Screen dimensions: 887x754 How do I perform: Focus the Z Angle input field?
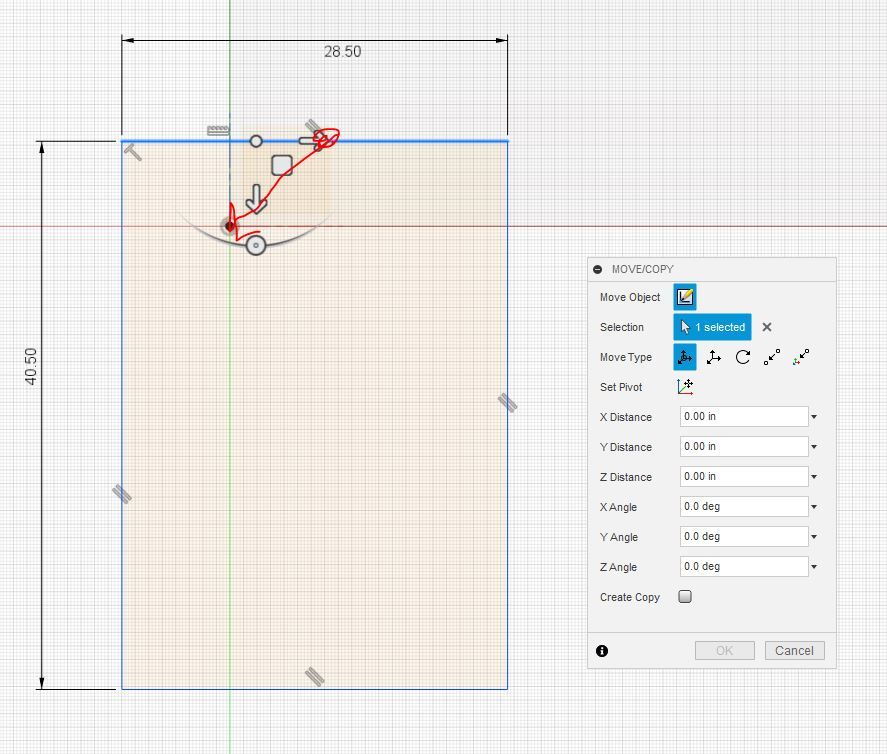[744, 567]
